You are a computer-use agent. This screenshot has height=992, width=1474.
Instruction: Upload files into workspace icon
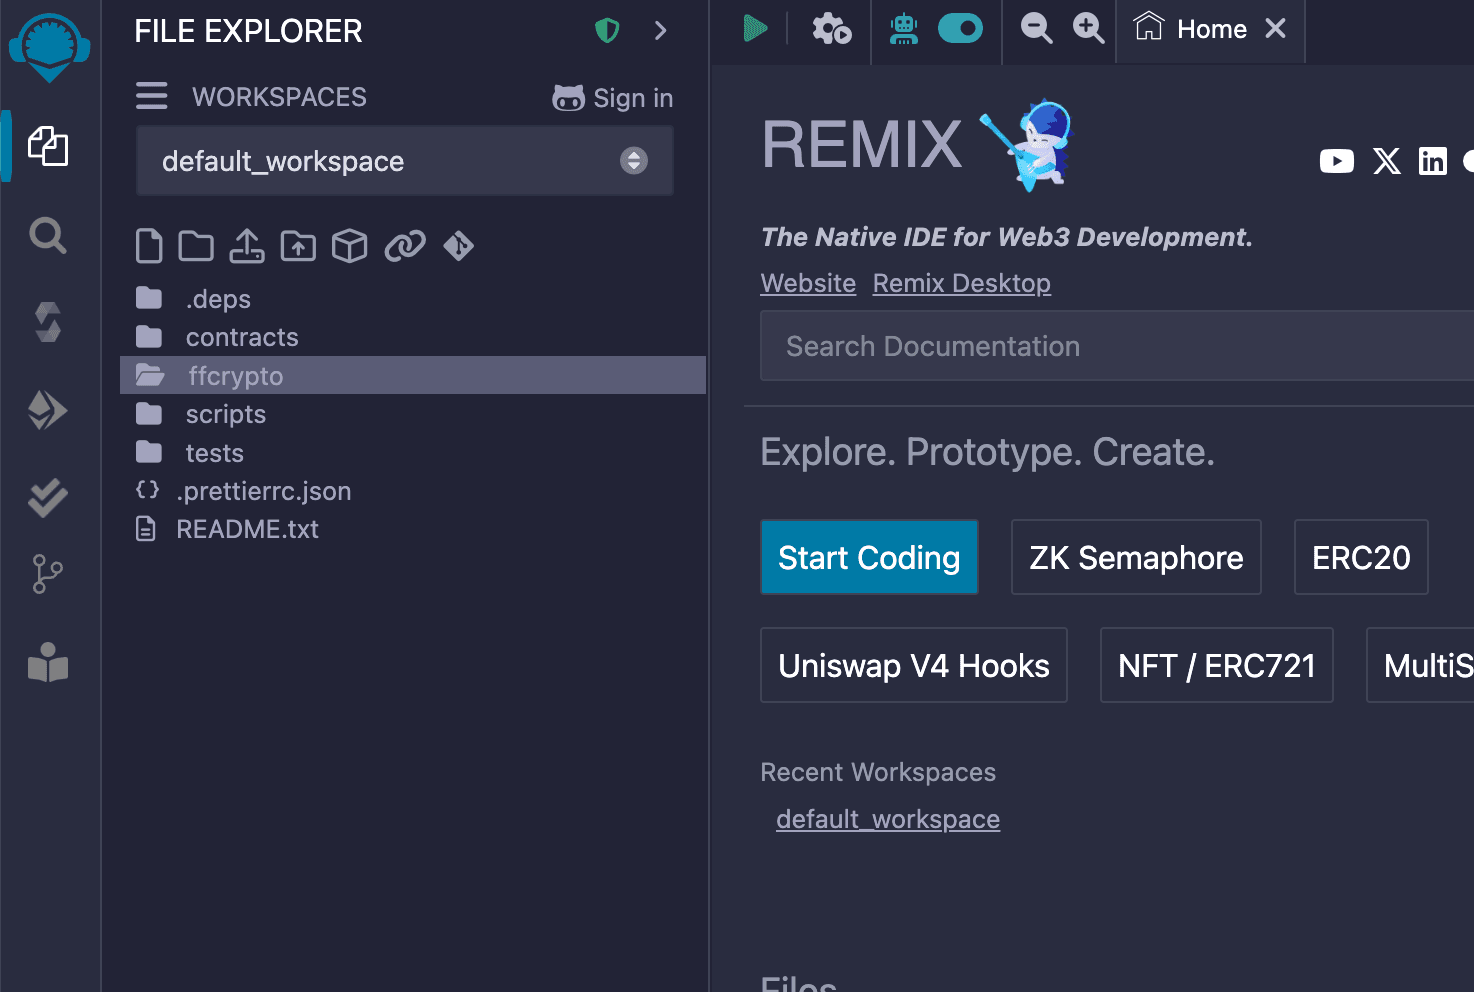click(247, 245)
